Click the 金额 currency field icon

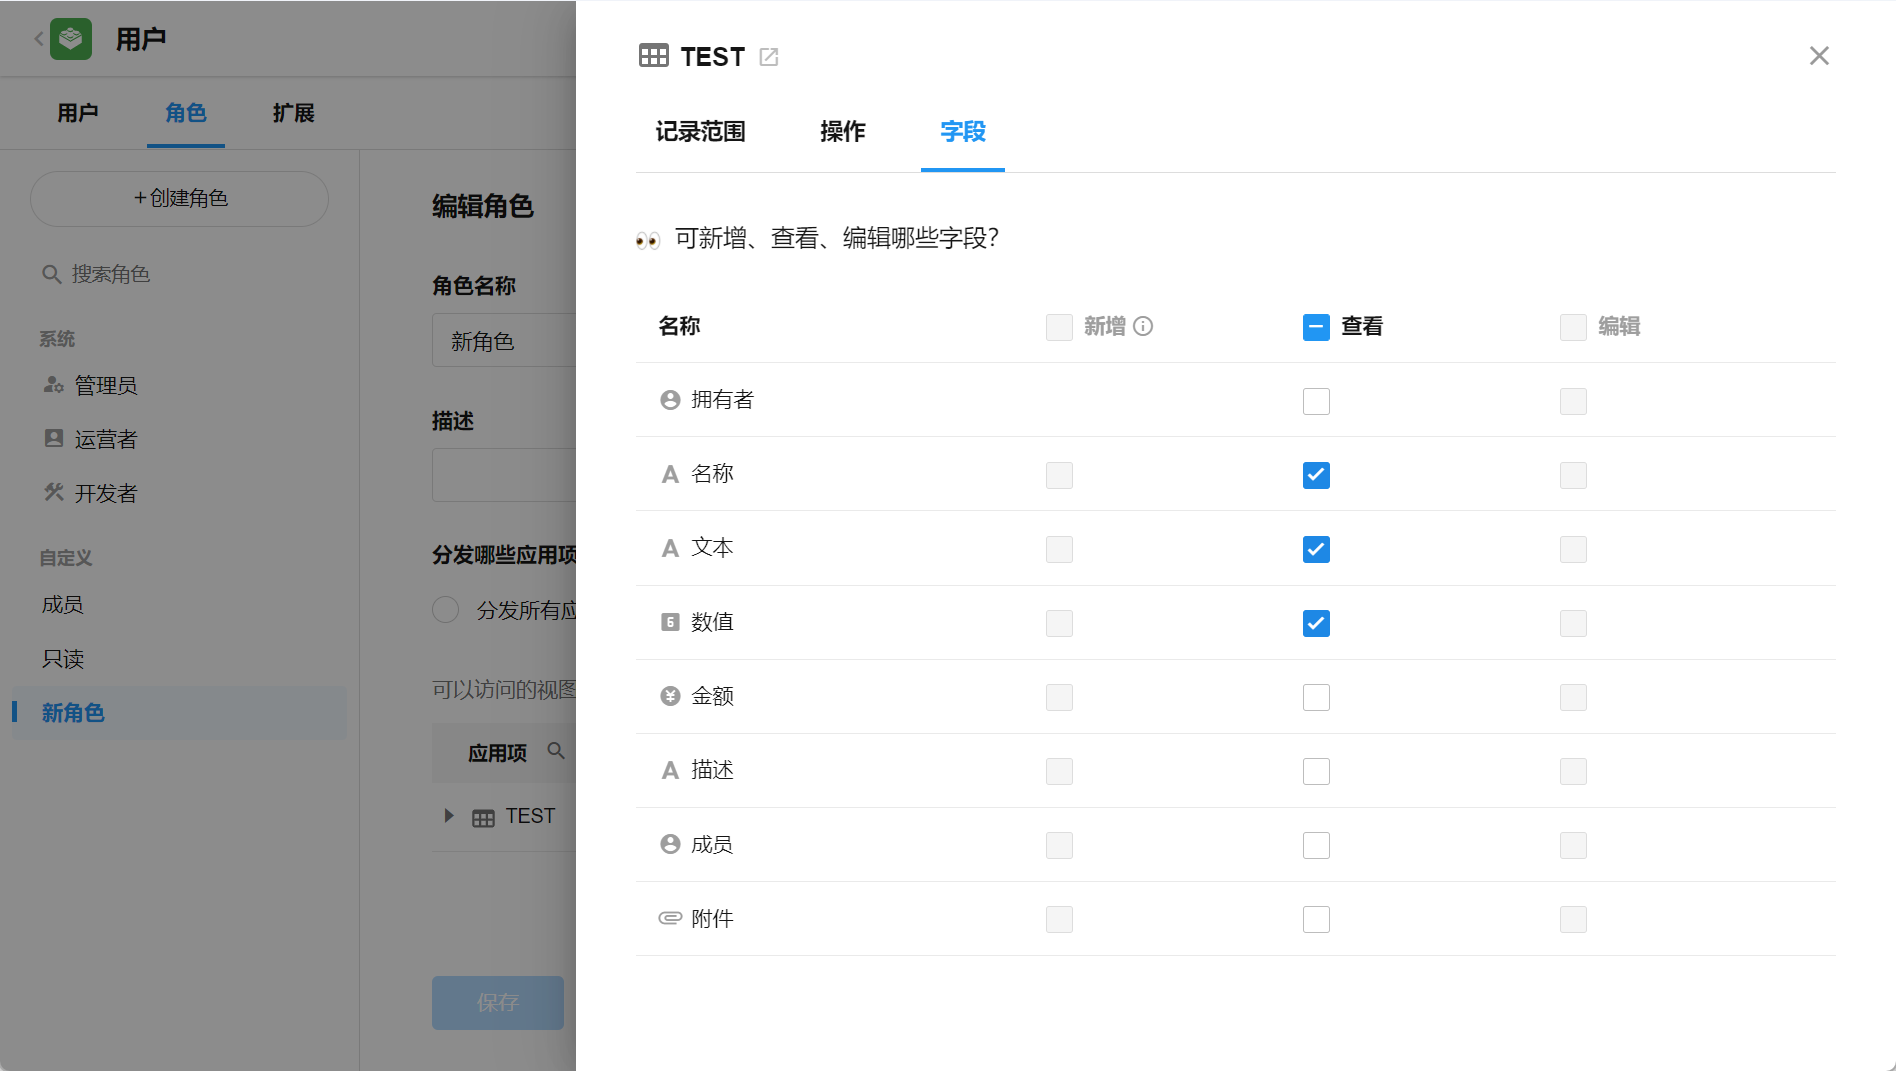[x=670, y=696]
